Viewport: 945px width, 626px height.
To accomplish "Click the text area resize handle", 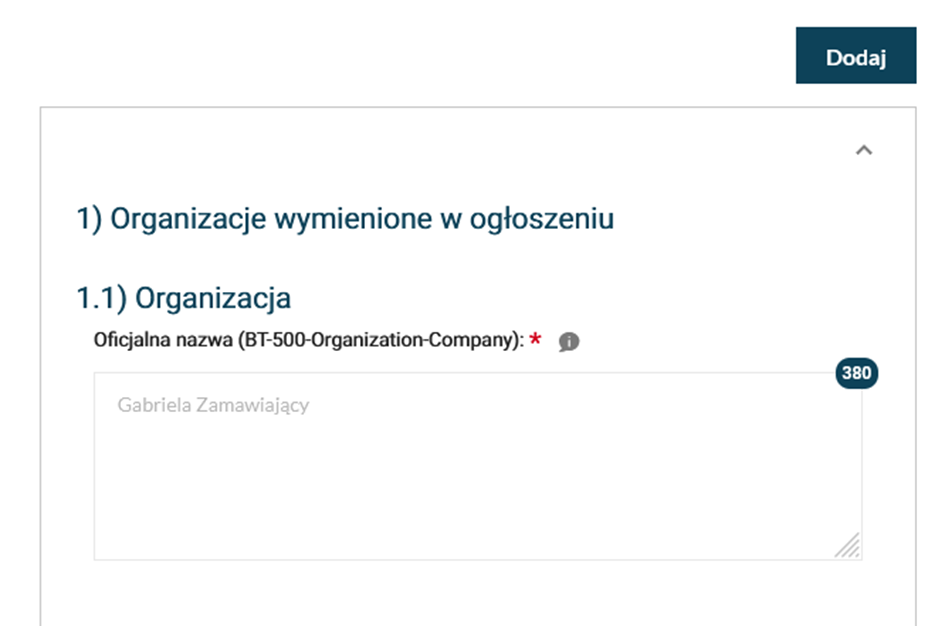I will coord(848,546).
